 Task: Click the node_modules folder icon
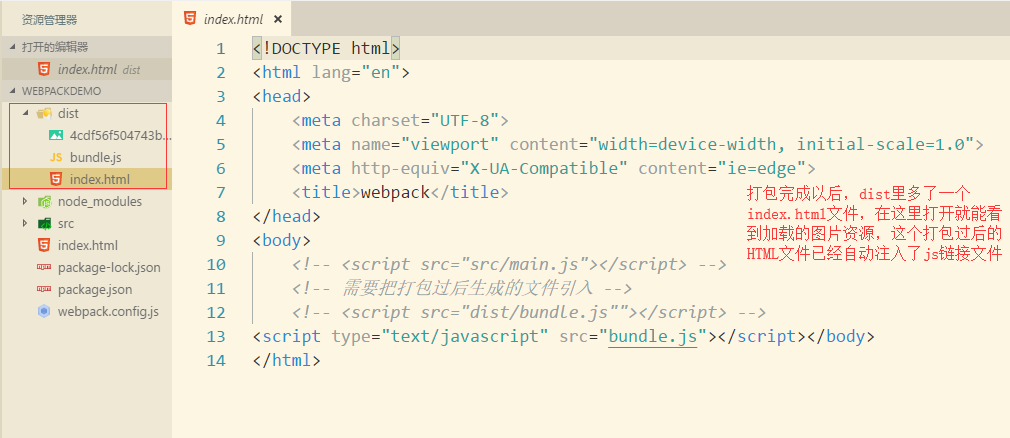(x=44, y=202)
